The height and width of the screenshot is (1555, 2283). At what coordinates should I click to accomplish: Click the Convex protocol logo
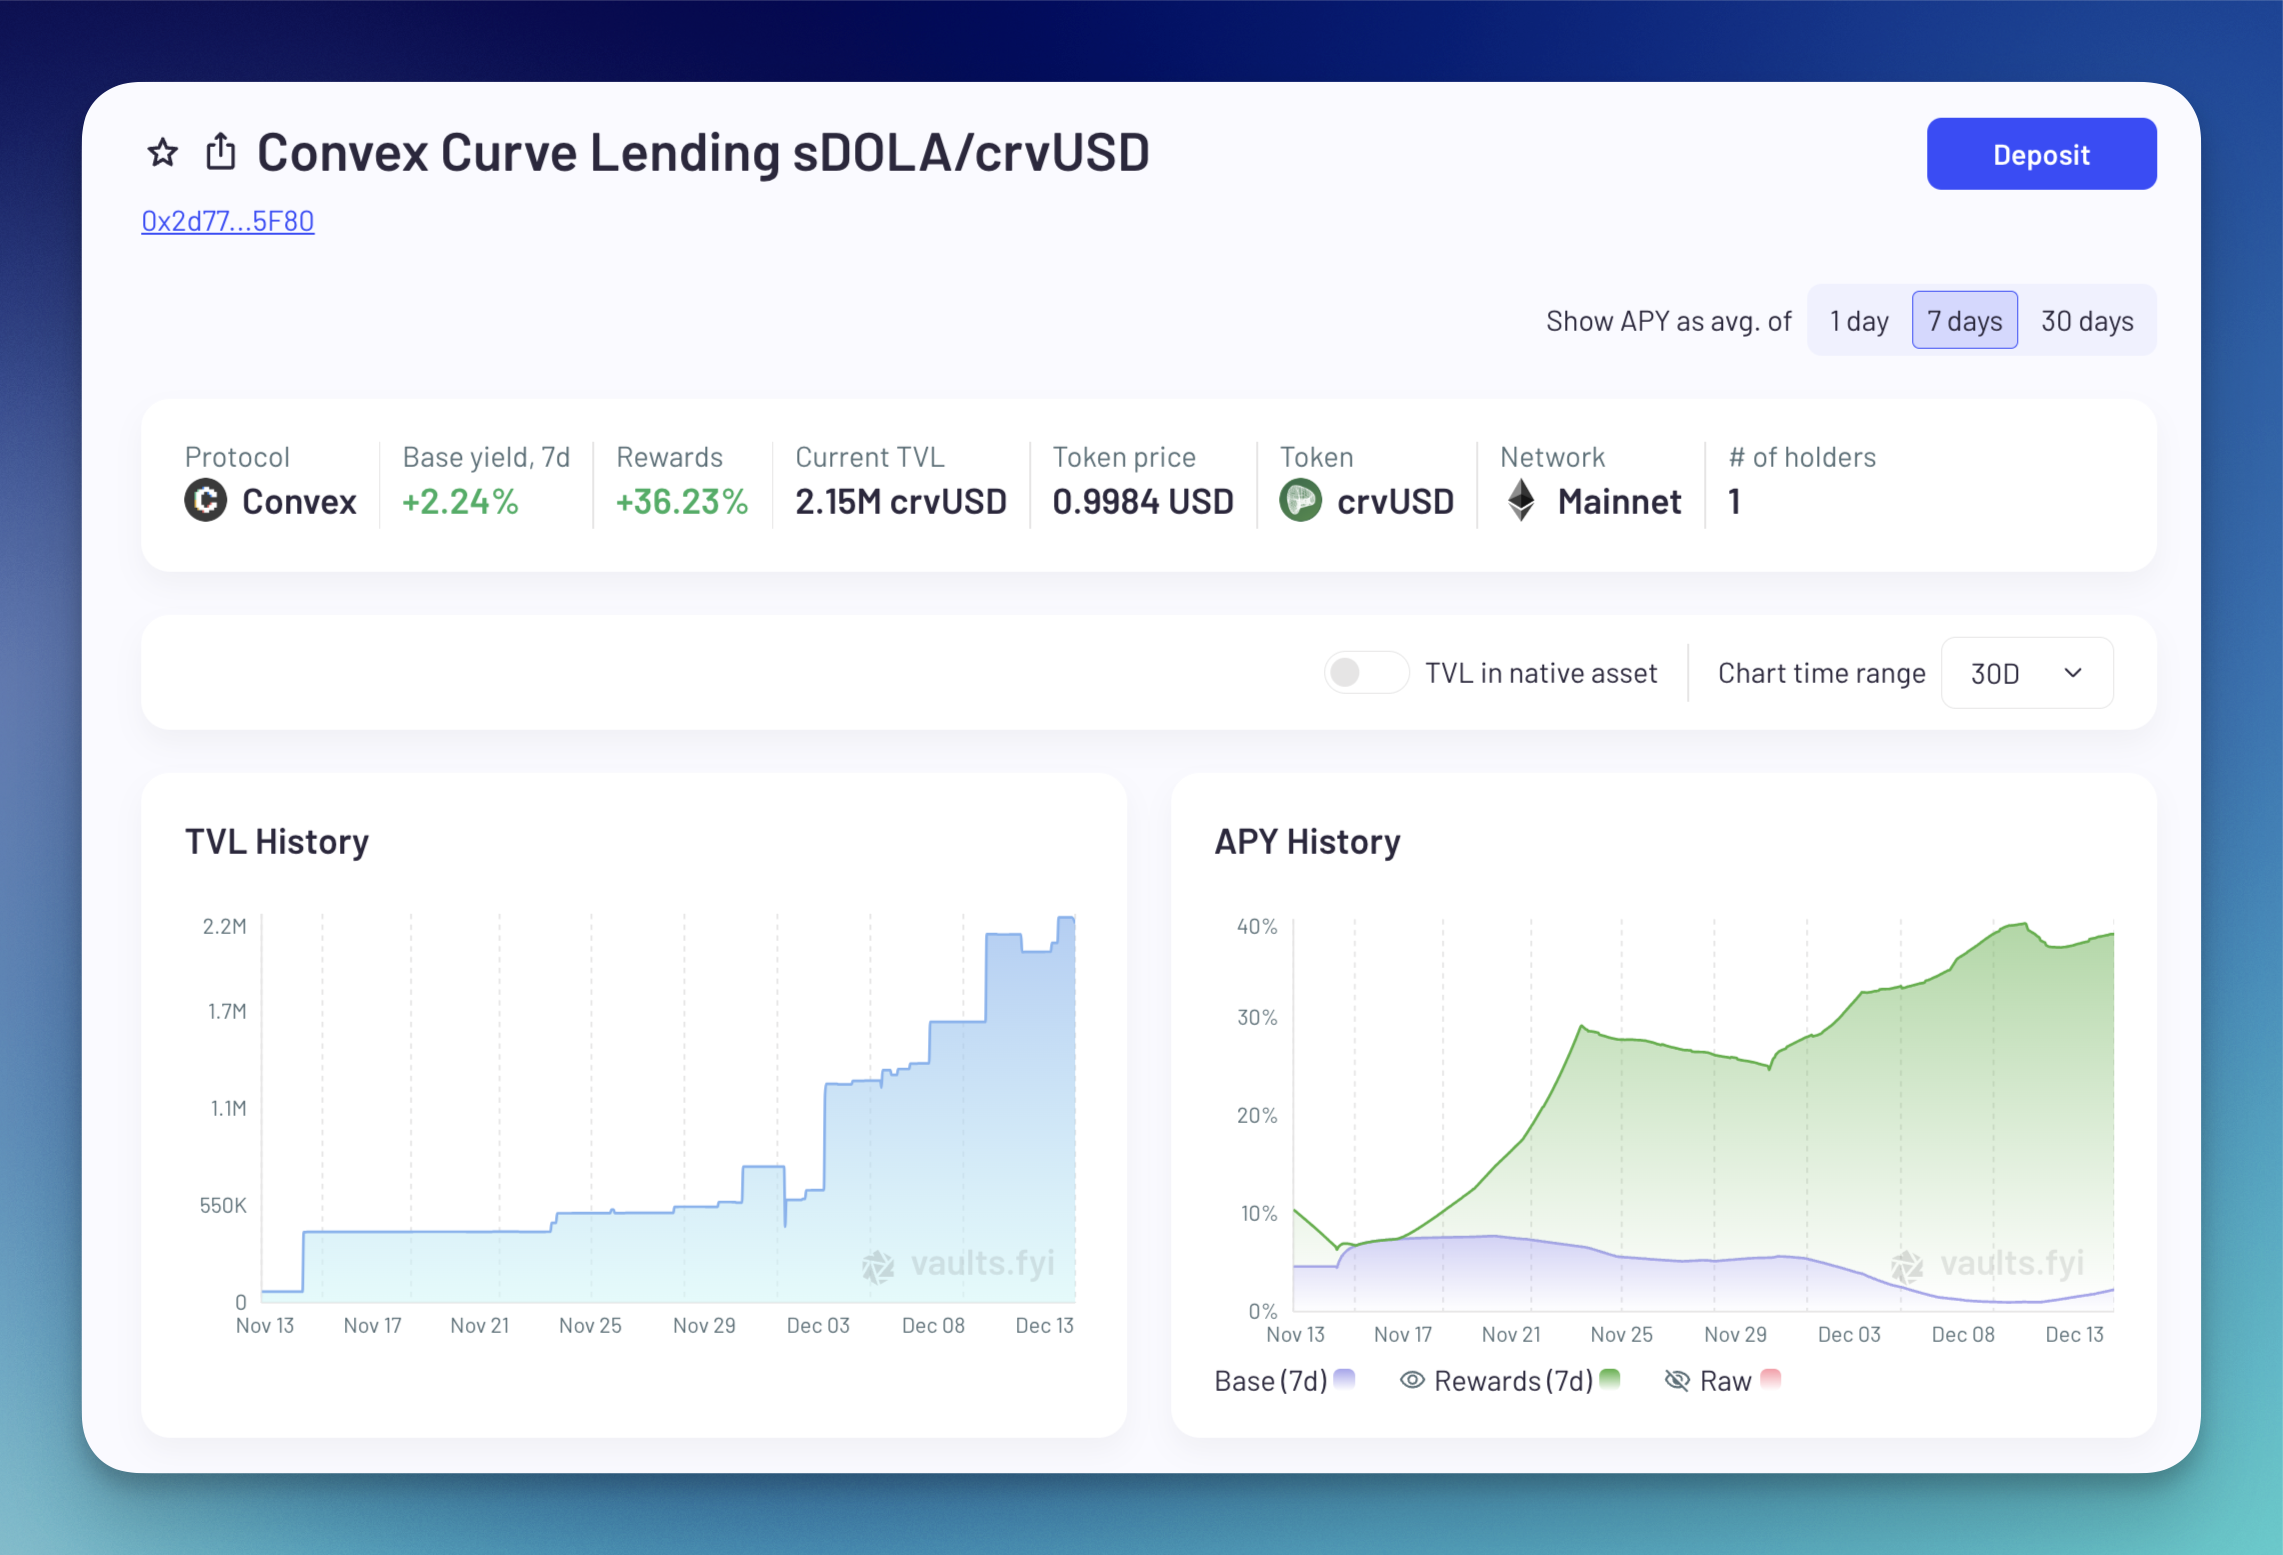206,500
